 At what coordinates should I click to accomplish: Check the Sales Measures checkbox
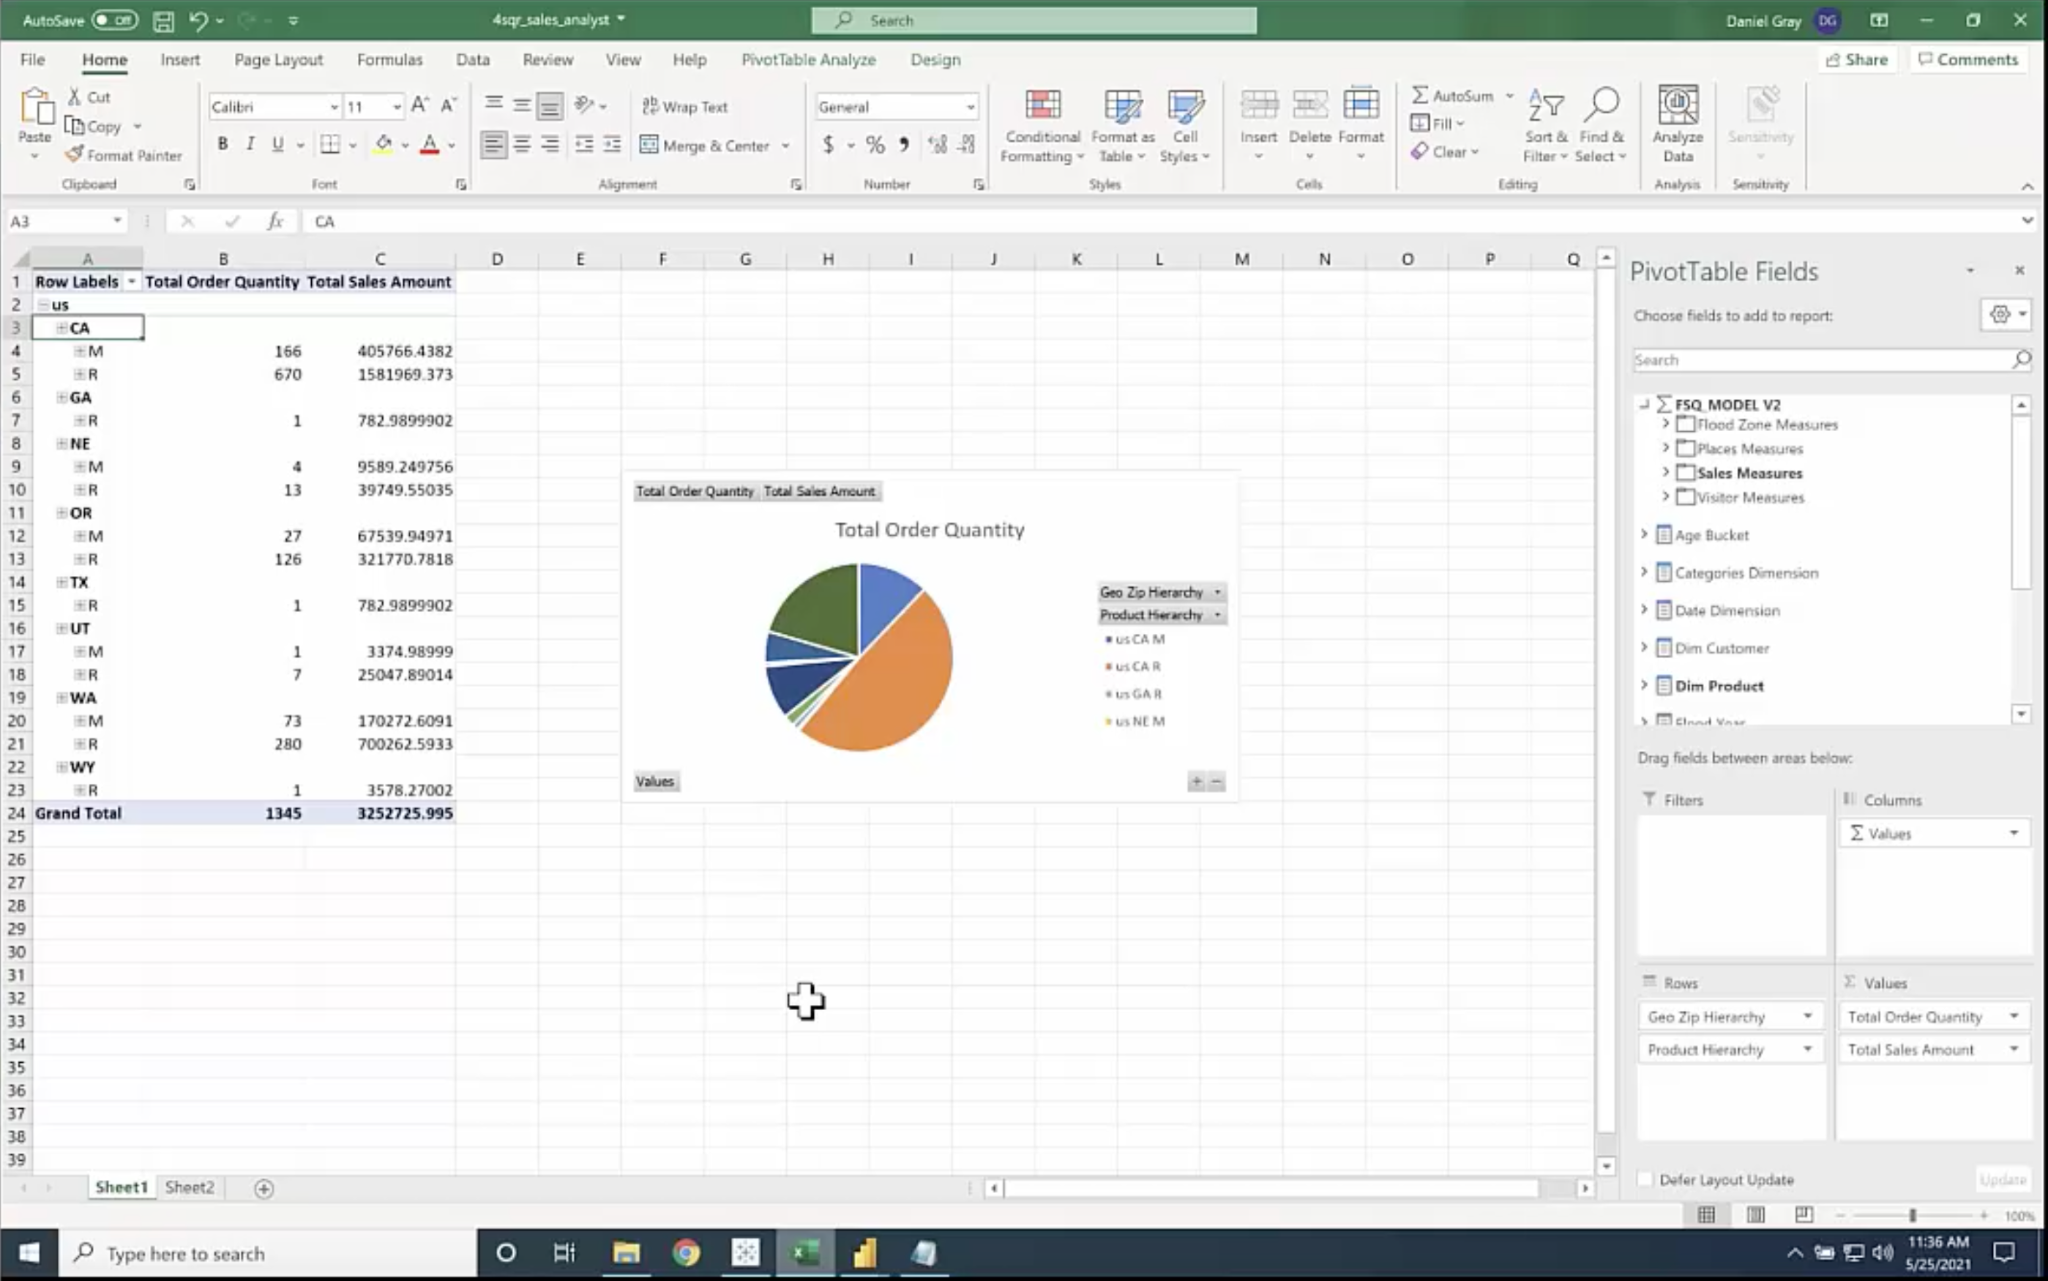pyautogui.click(x=1686, y=473)
